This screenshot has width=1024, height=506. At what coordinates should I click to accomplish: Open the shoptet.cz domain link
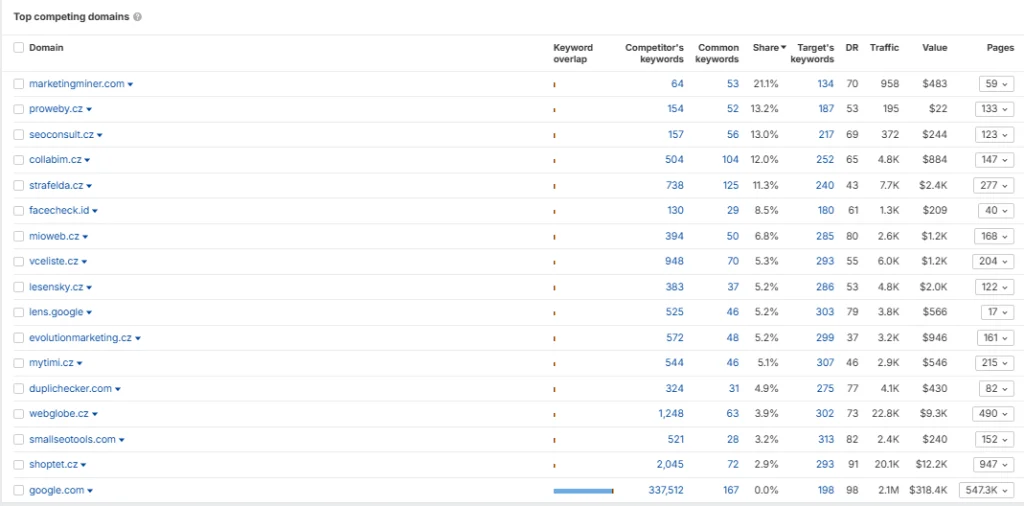54,465
